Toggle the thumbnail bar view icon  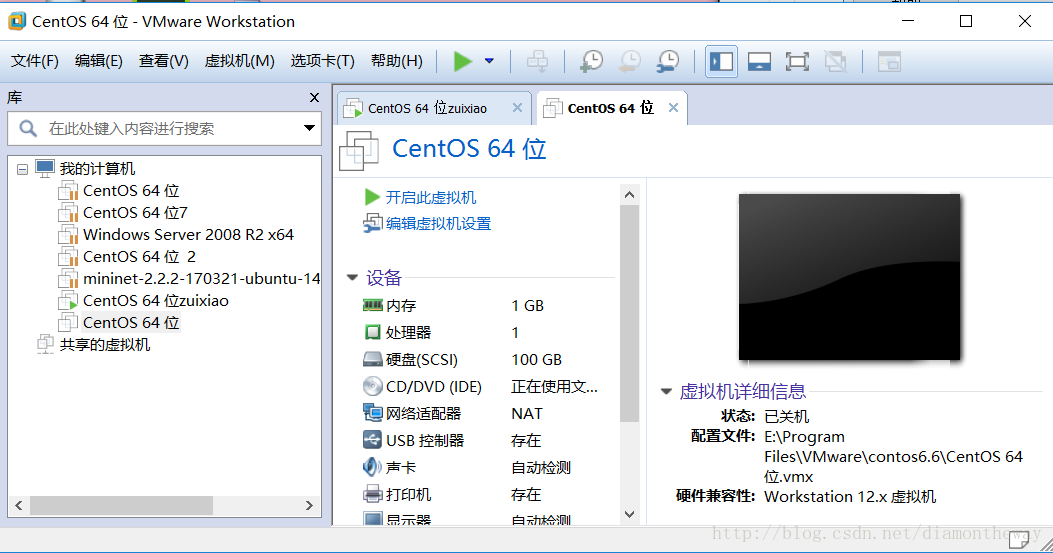click(759, 62)
